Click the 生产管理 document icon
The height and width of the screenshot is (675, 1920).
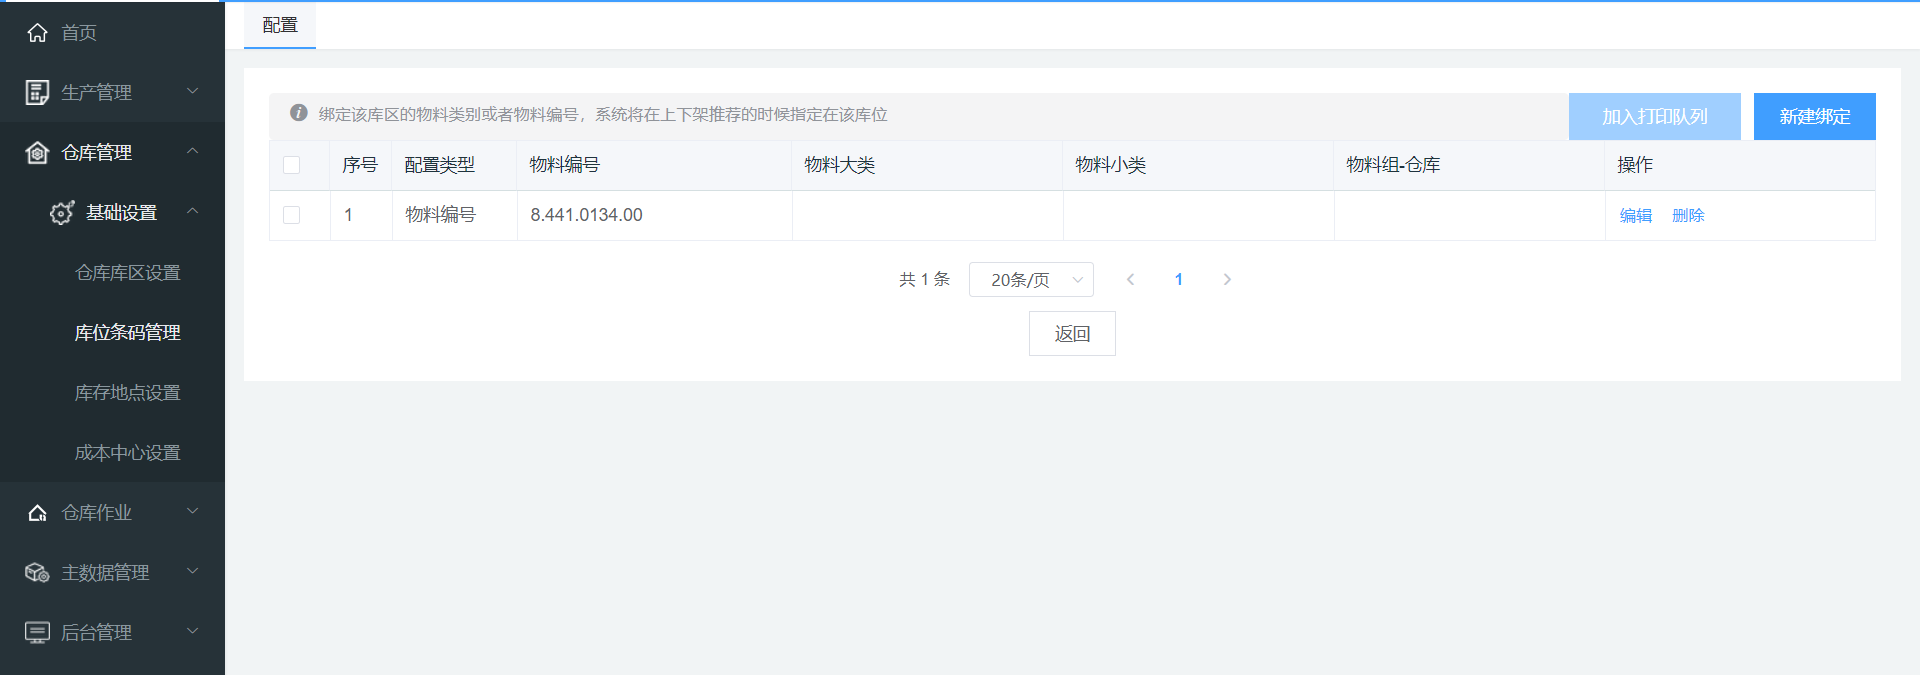pos(37,93)
